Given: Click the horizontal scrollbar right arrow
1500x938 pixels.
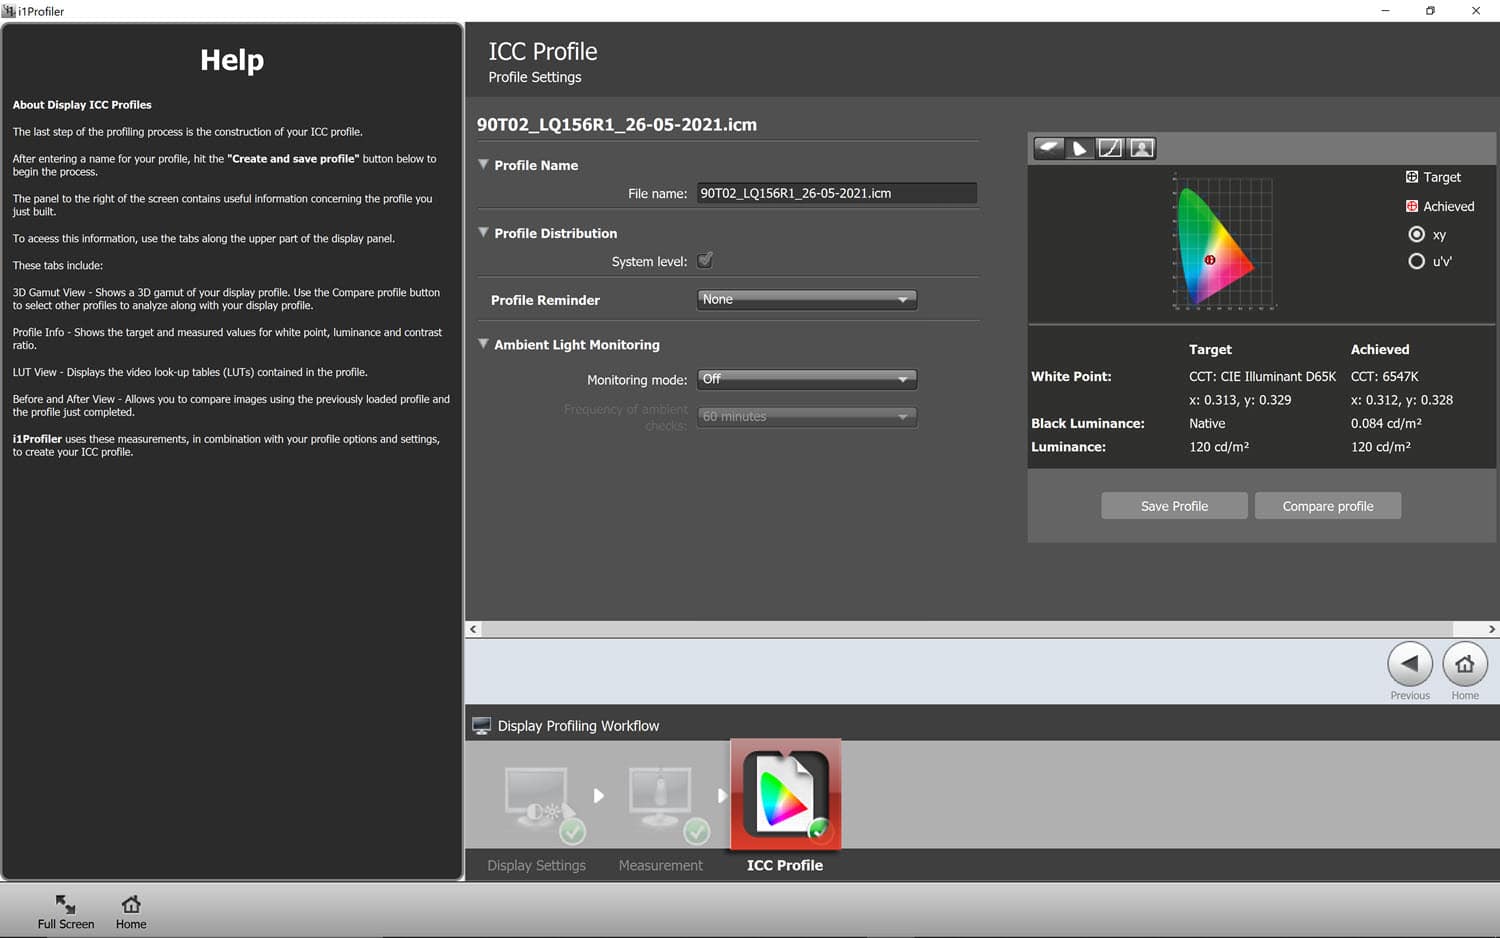Looking at the screenshot, I should [x=1491, y=629].
